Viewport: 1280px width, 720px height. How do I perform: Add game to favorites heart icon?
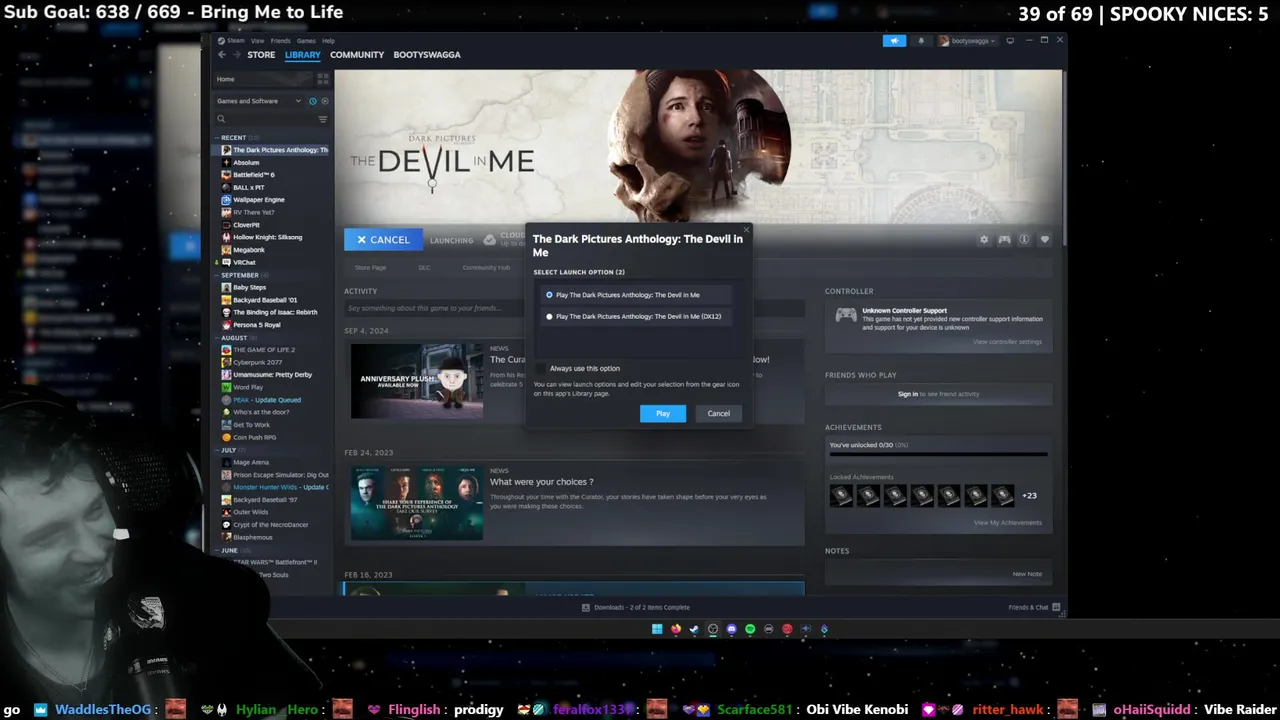(1044, 240)
